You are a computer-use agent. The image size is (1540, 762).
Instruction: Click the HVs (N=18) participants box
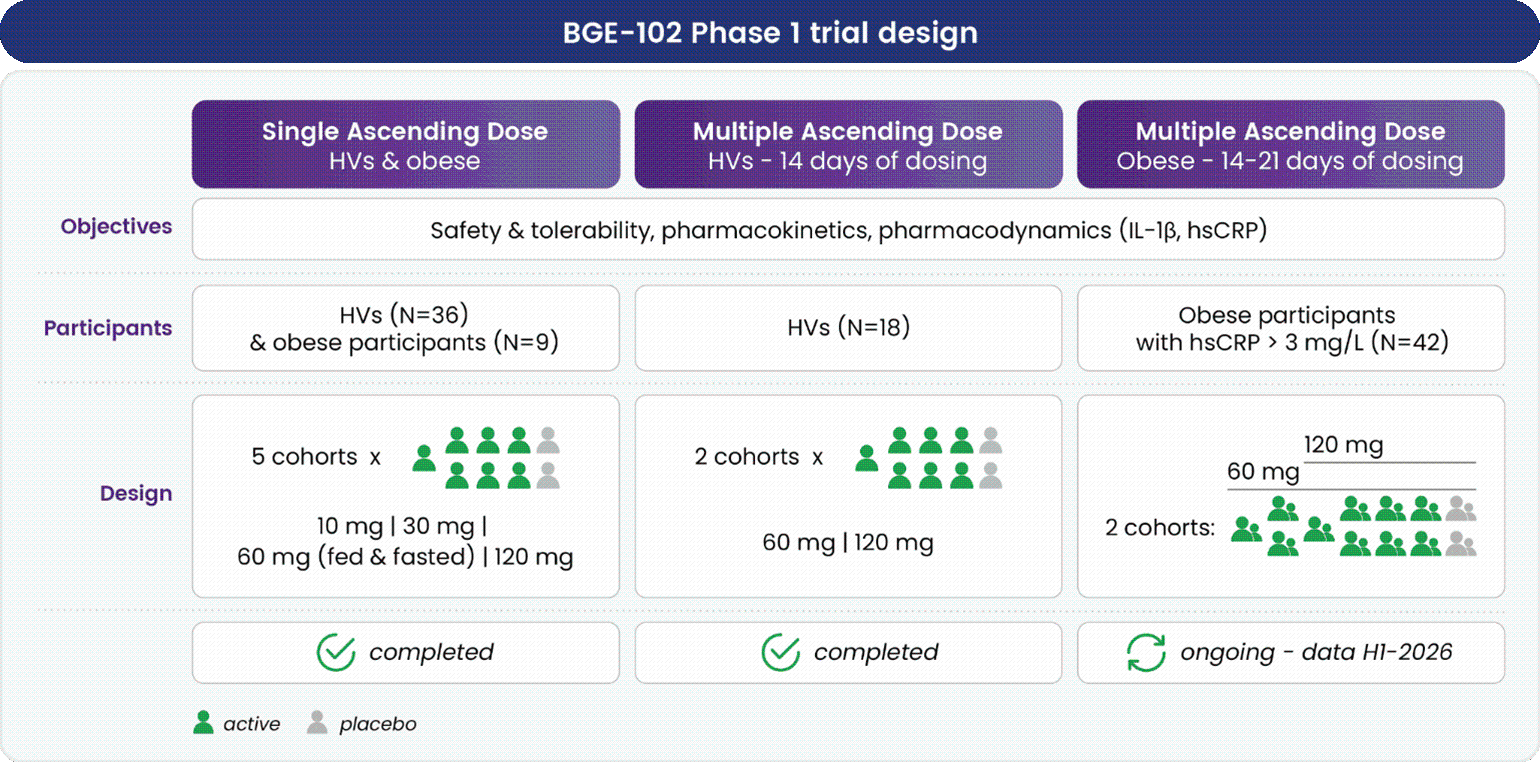pyautogui.click(x=848, y=328)
